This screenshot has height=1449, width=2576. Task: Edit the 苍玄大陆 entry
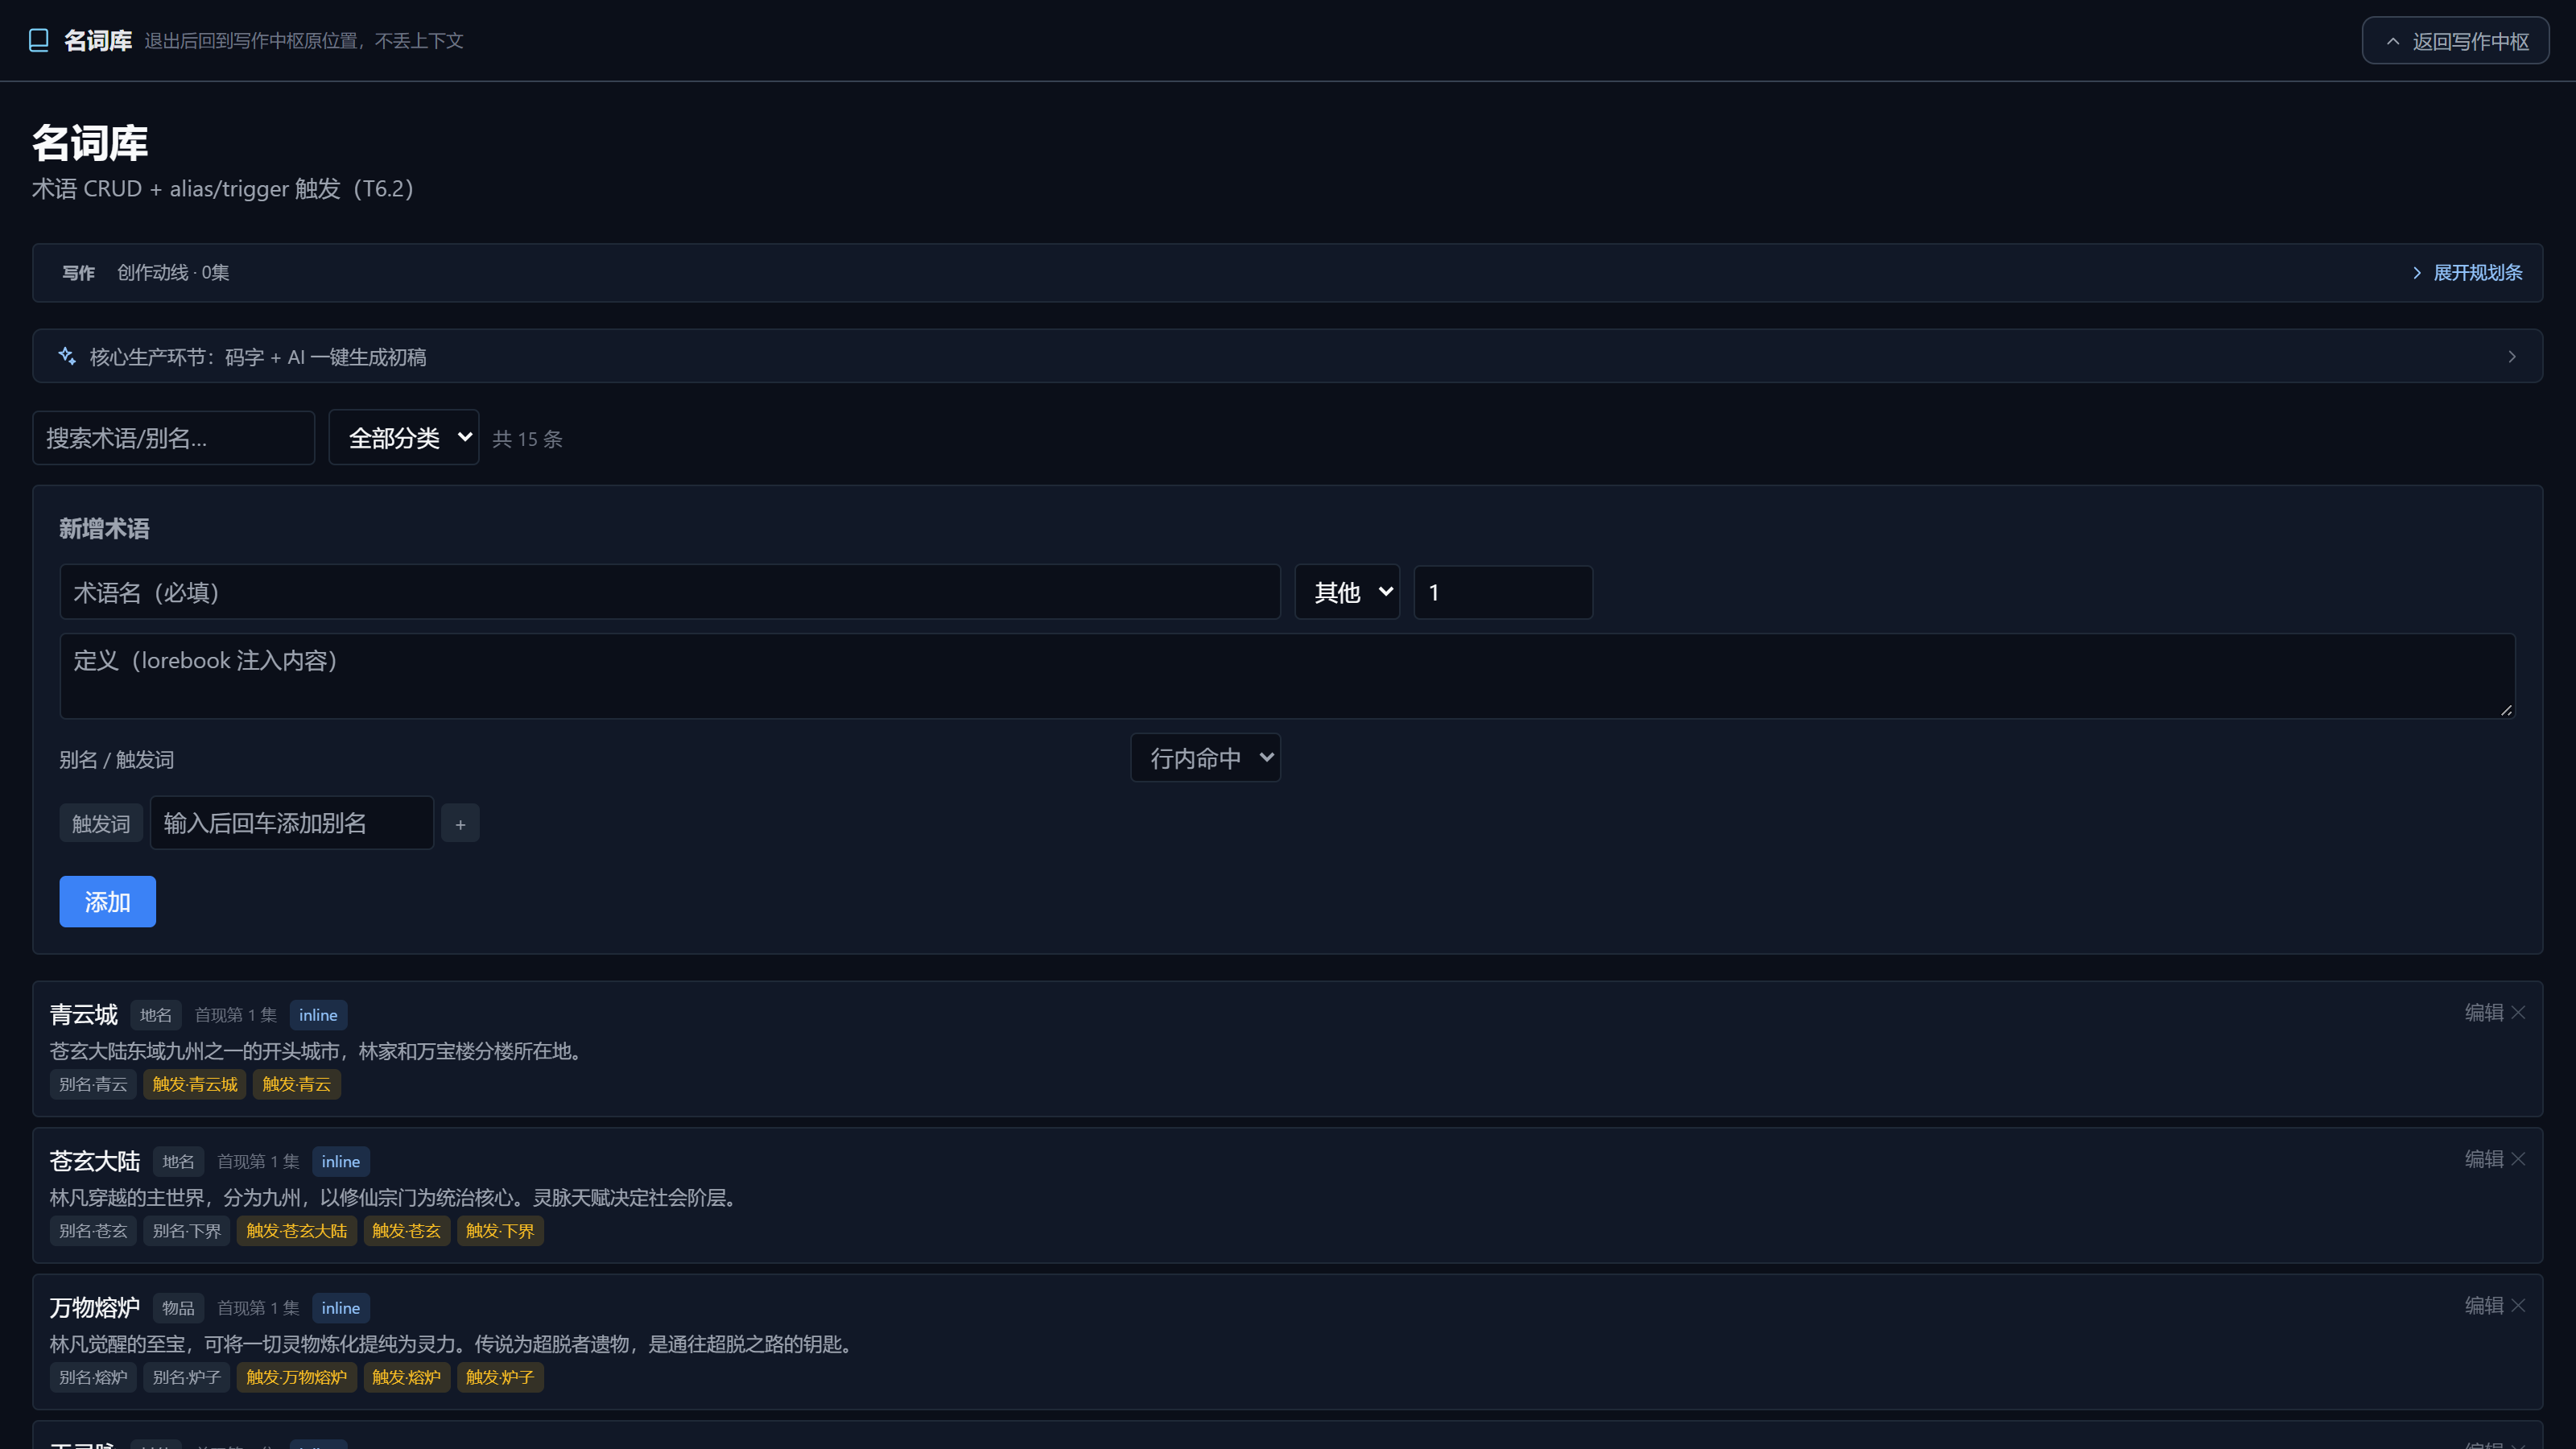(2483, 1159)
